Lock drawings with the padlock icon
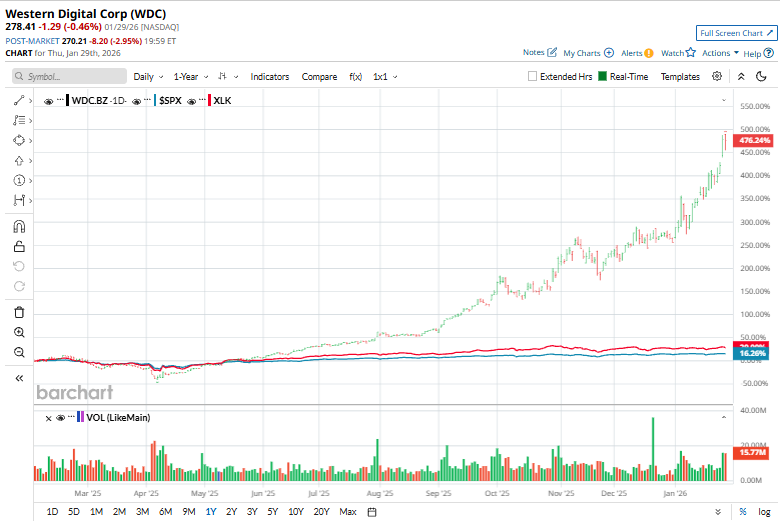Screen dimensions: 780x526 (19, 246)
